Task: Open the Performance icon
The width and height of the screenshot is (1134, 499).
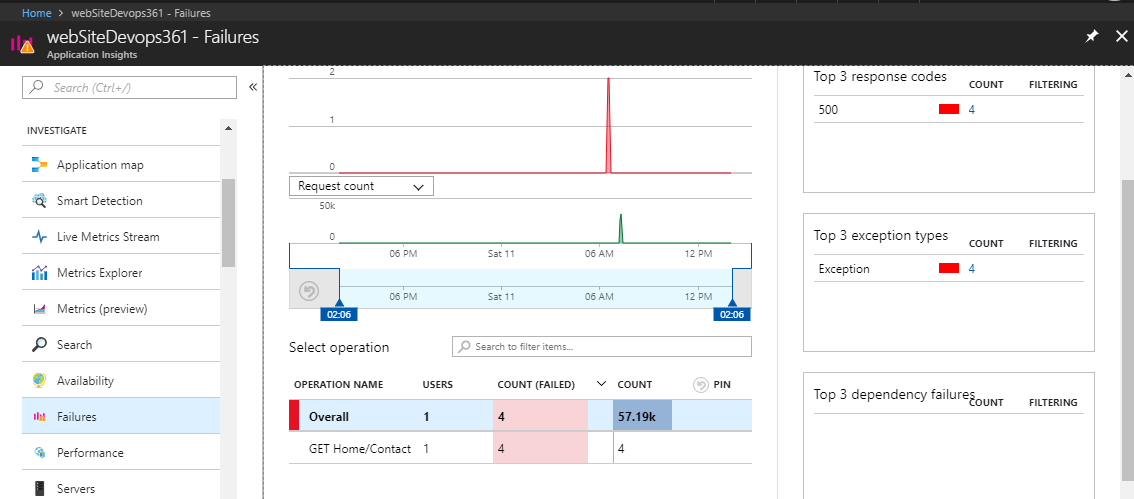Action: (x=39, y=453)
